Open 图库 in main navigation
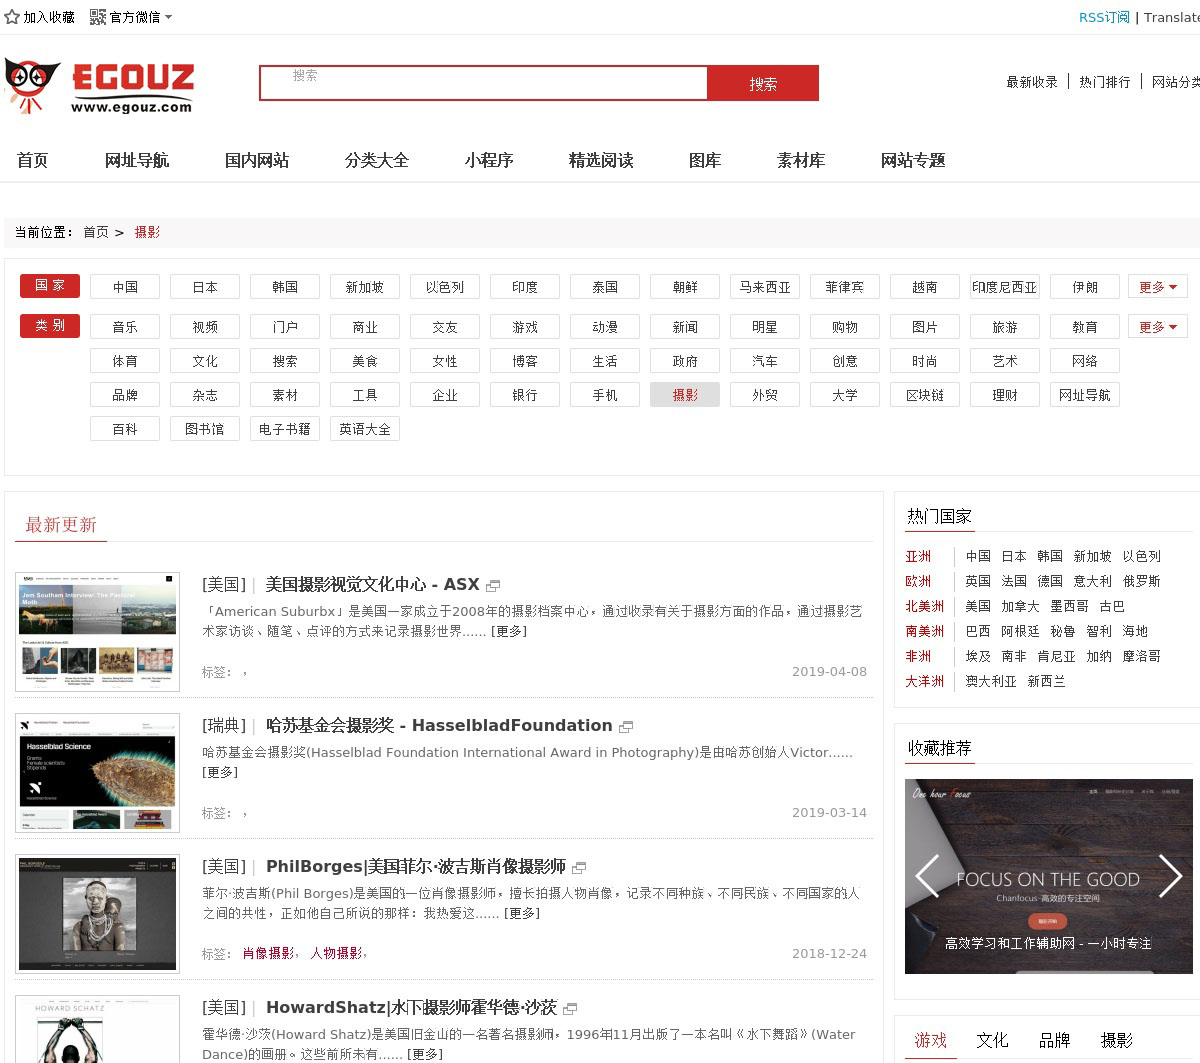 (x=705, y=160)
